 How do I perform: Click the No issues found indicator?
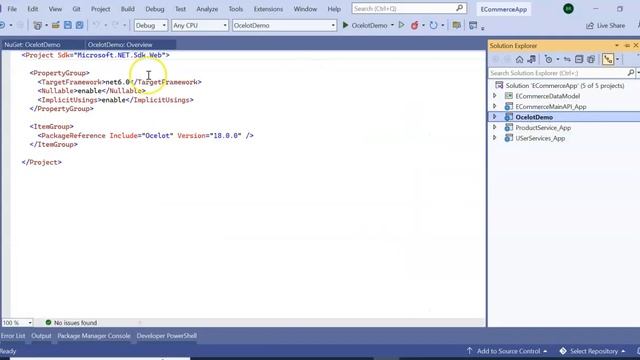click(71, 322)
